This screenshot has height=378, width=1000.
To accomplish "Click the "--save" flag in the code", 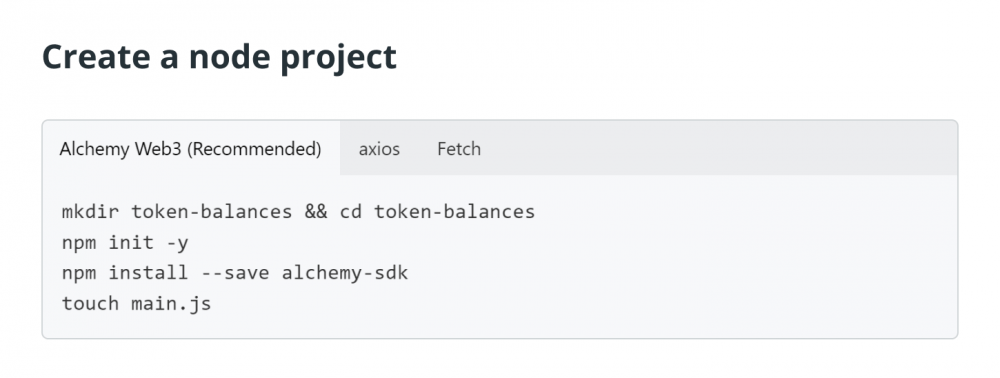I will 235,273.
